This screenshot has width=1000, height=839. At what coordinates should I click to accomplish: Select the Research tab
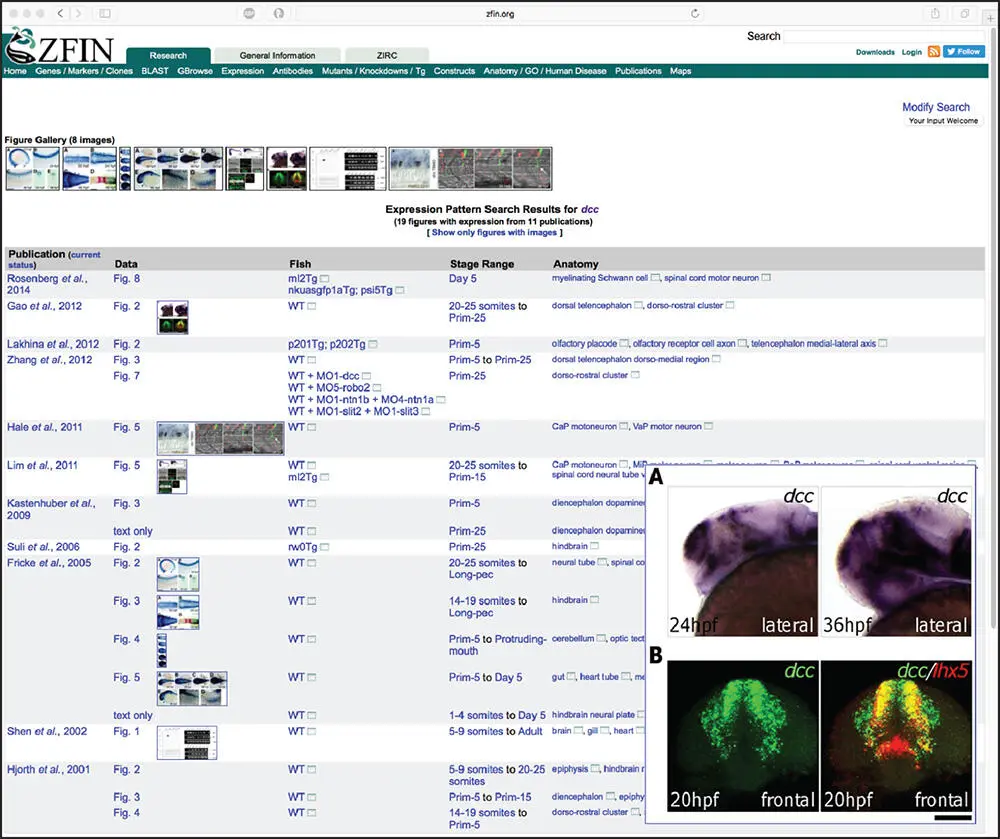[168, 55]
